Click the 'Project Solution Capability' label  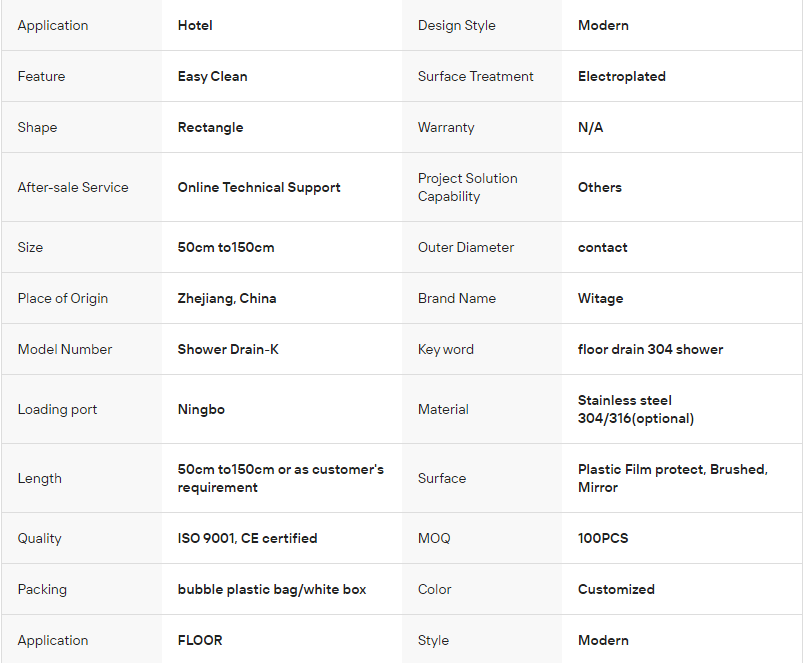click(468, 187)
